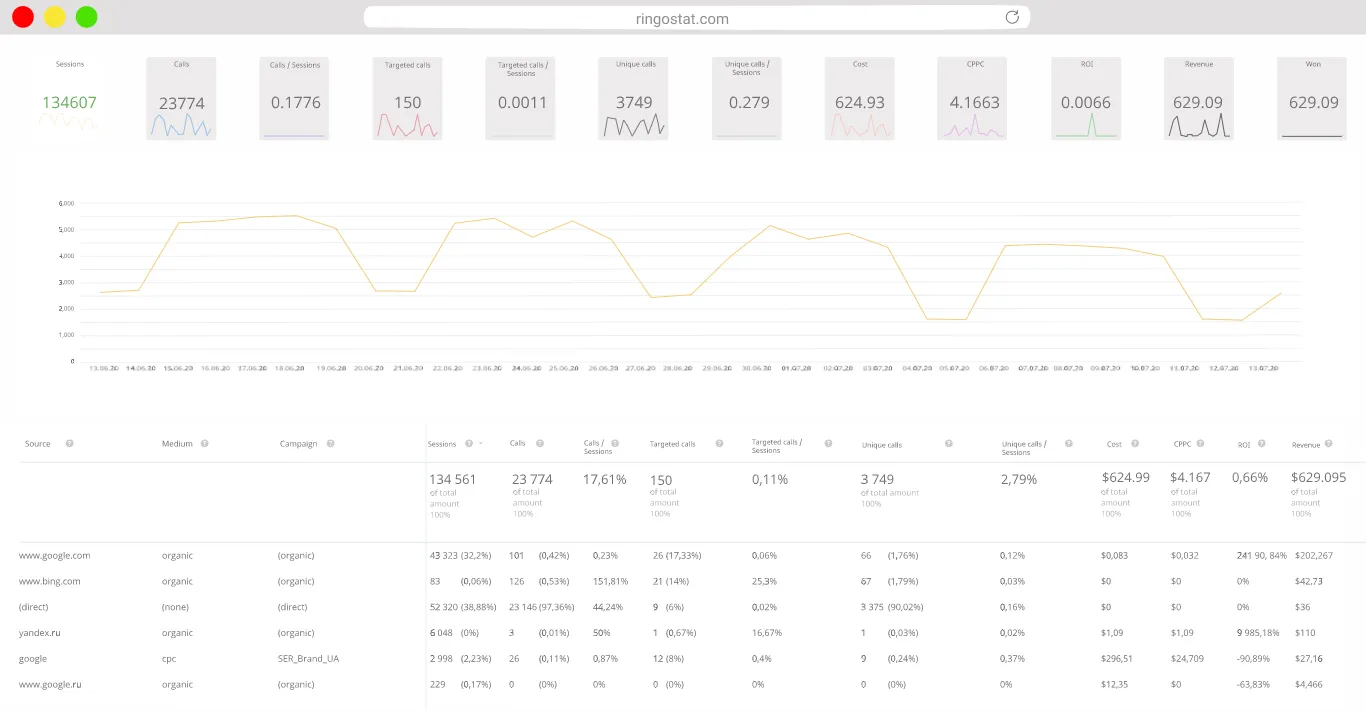The height and width of the screenshot is (714, 1366).
Task: Click the help icon beside Calls column
Action: coord(540,443)
